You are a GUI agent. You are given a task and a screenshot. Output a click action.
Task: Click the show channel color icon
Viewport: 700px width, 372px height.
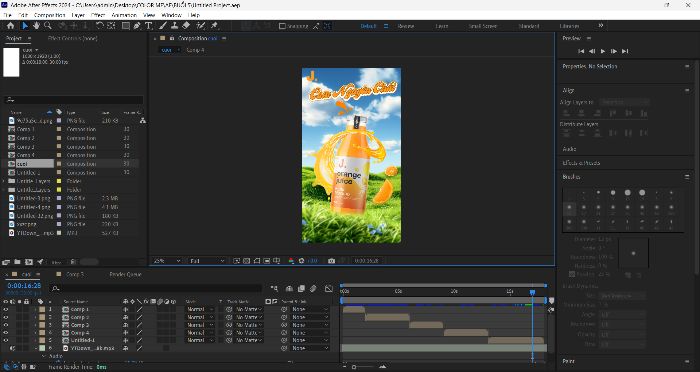292,261
